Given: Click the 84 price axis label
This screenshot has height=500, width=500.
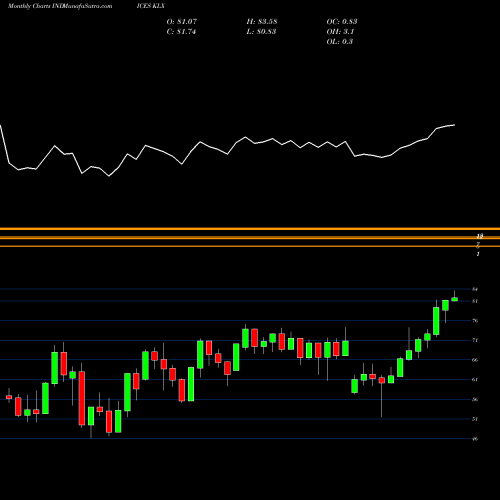Looking at the screenshot, I should pyautogui.click(x=475, y=289).
